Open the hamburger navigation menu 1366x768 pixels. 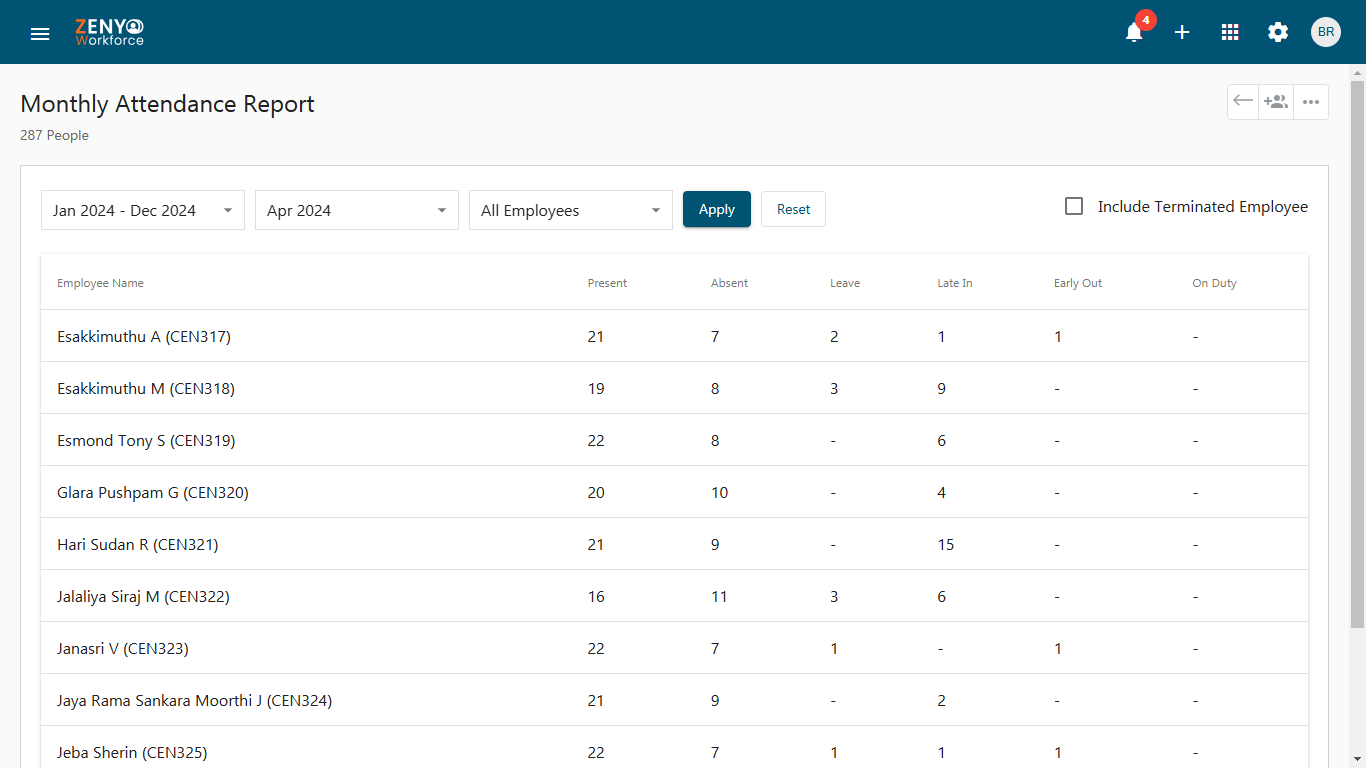(x=40, y=33)
